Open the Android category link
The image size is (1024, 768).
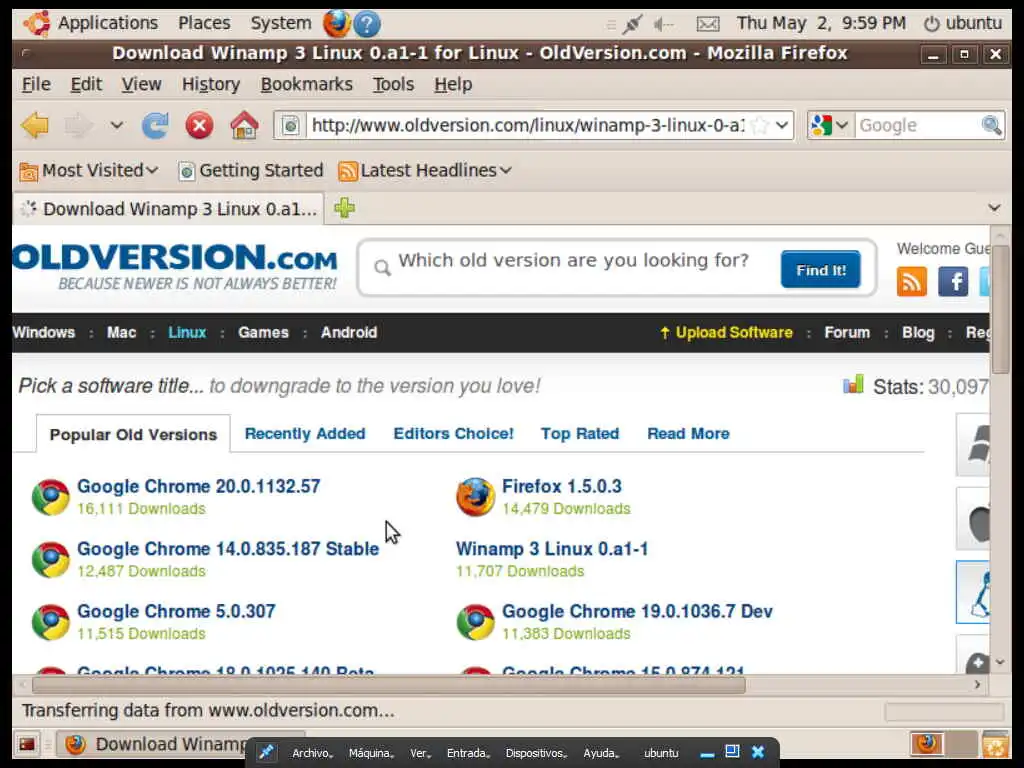point(349,332)
